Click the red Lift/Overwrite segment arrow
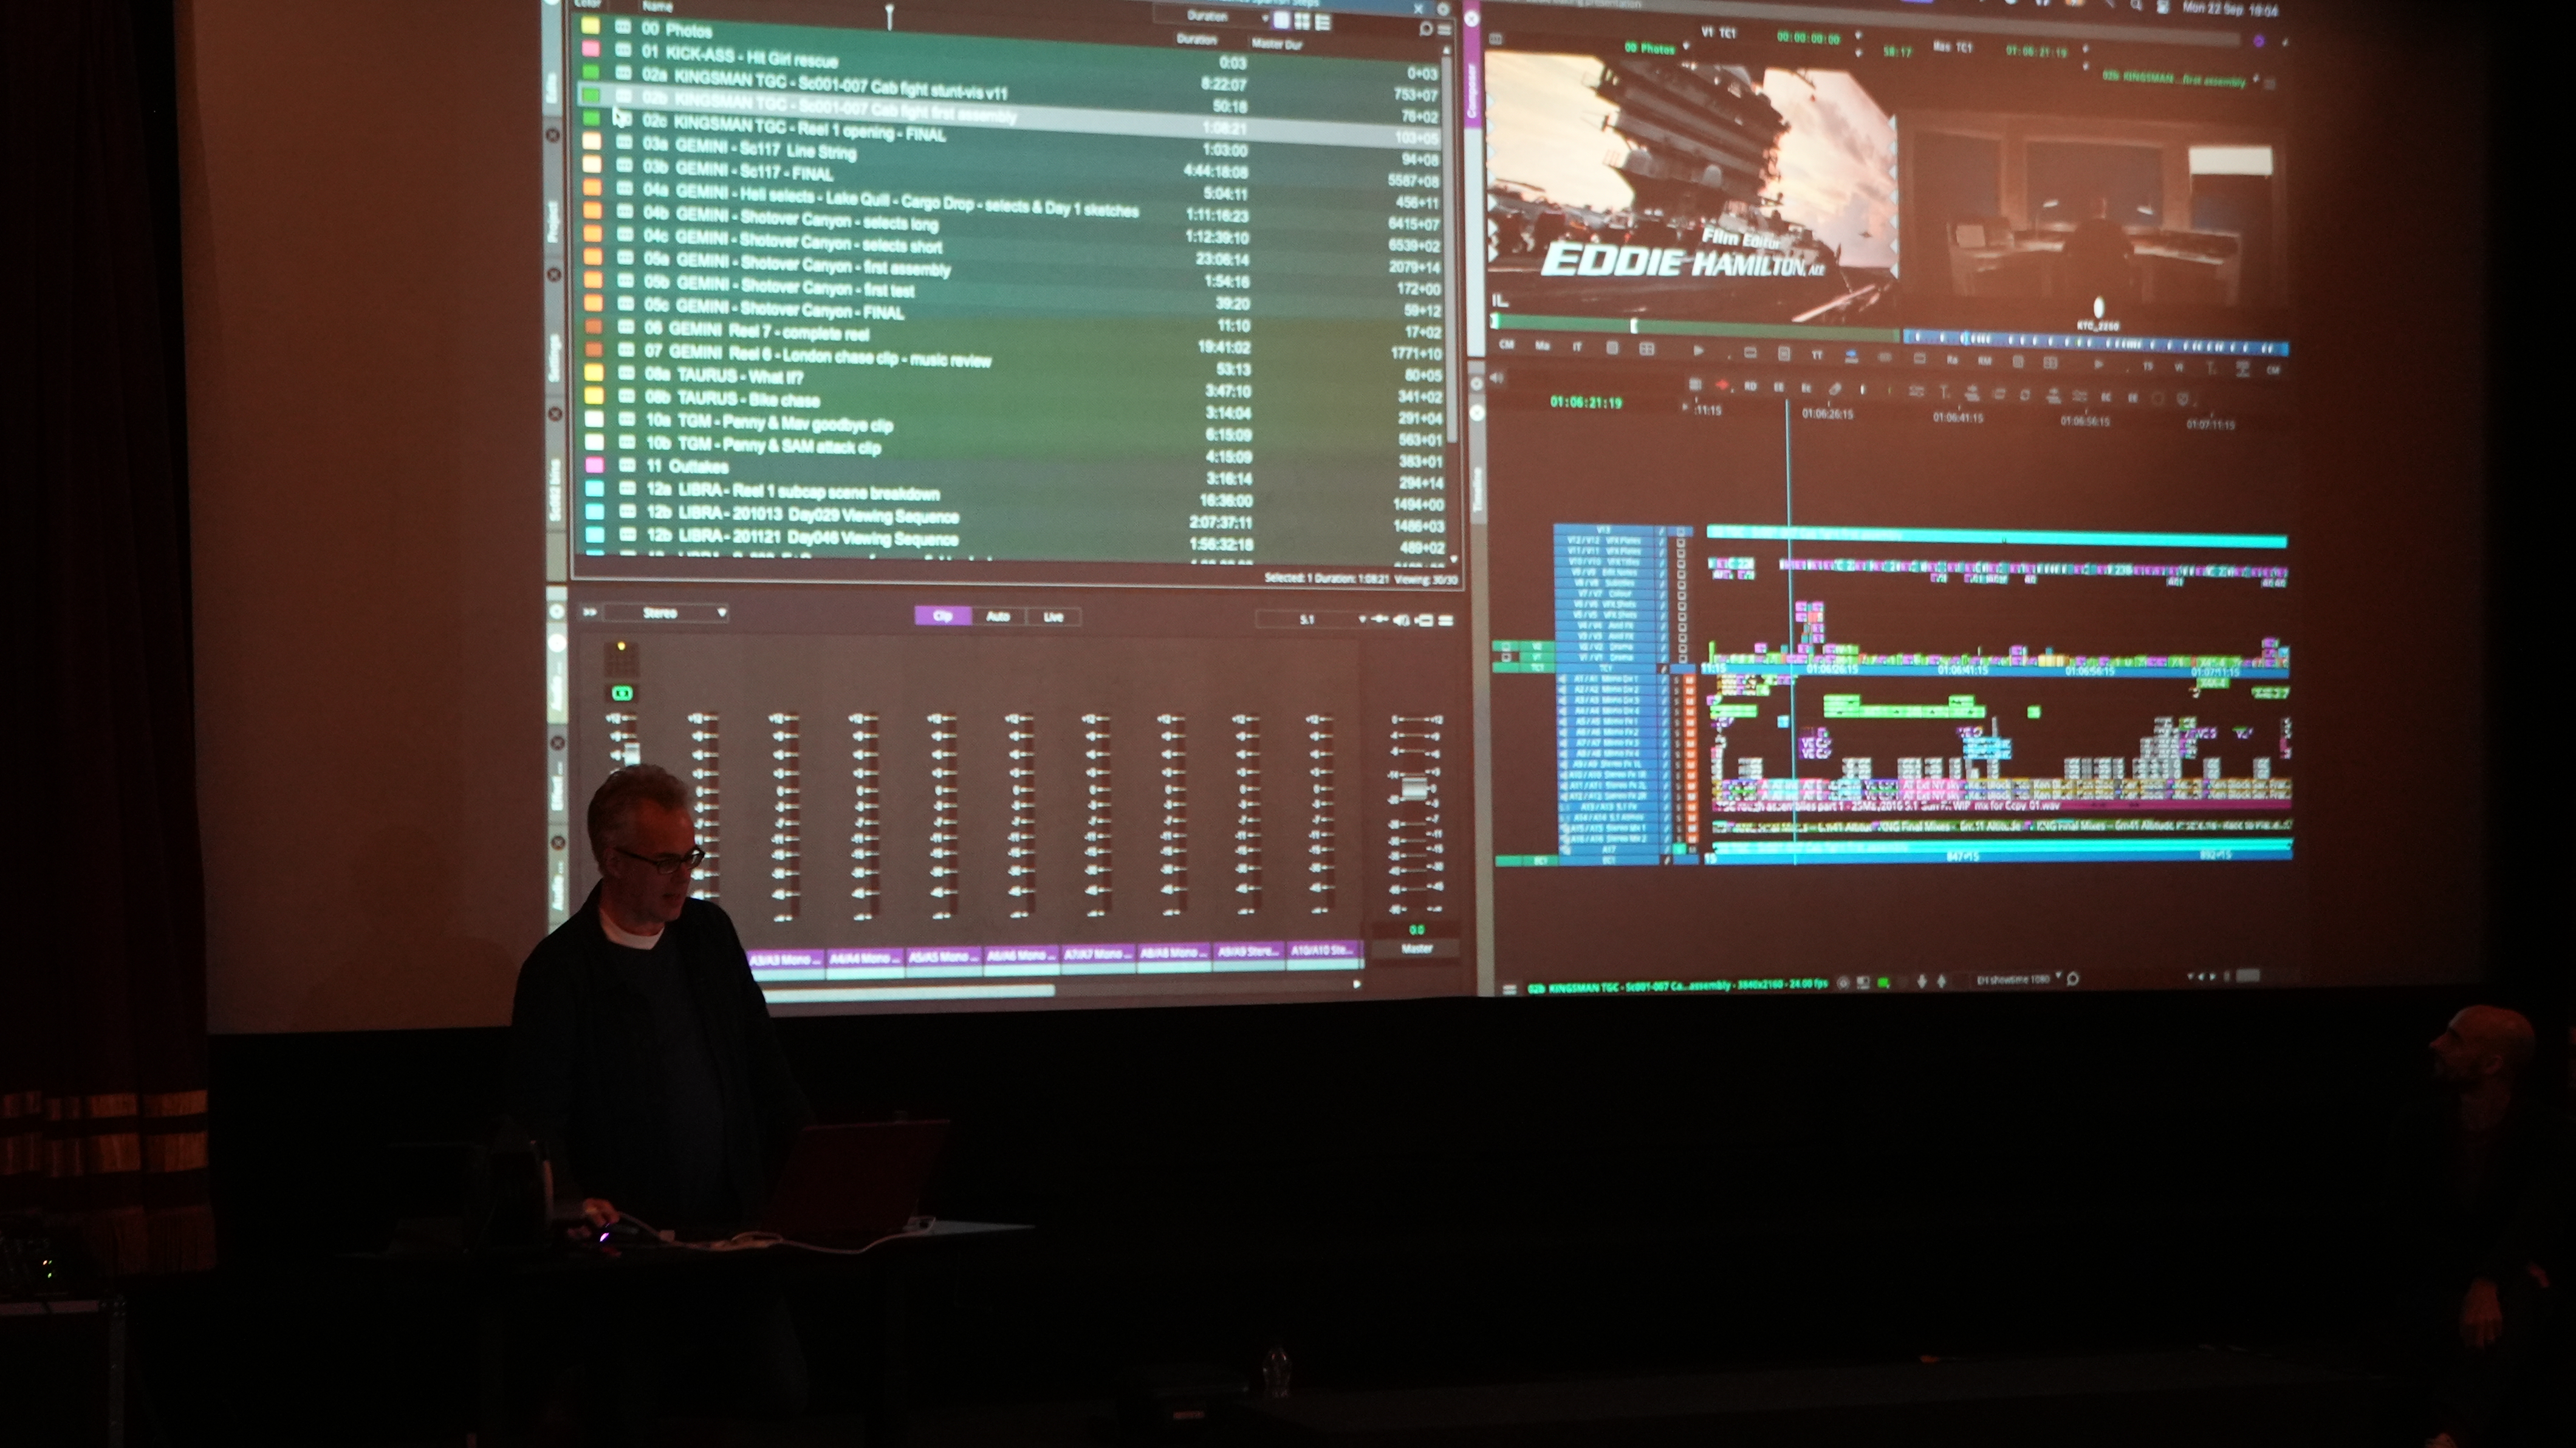 1723,384
